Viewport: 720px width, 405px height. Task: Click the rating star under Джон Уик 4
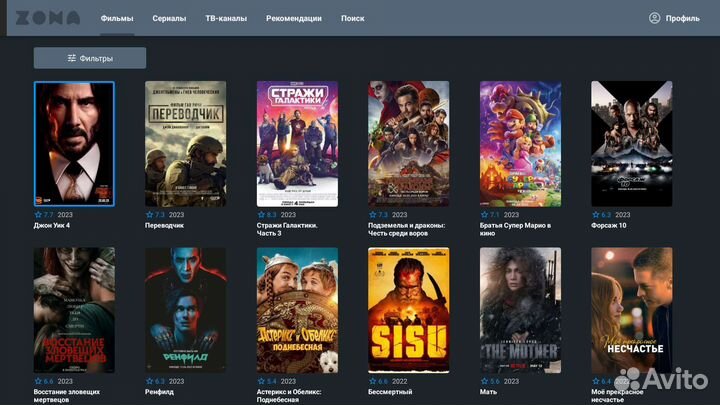[x=38, y=214]
